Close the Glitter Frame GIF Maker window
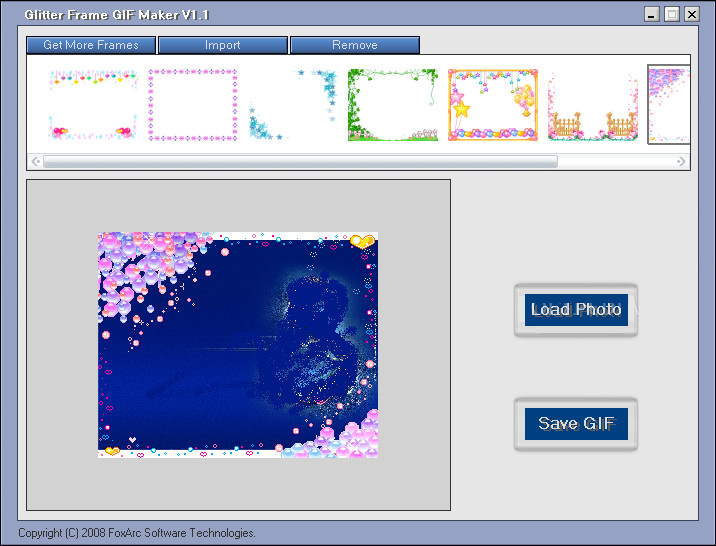Image resolution: width=716 pixels, height=546 pixels. [x=692, y=14]
